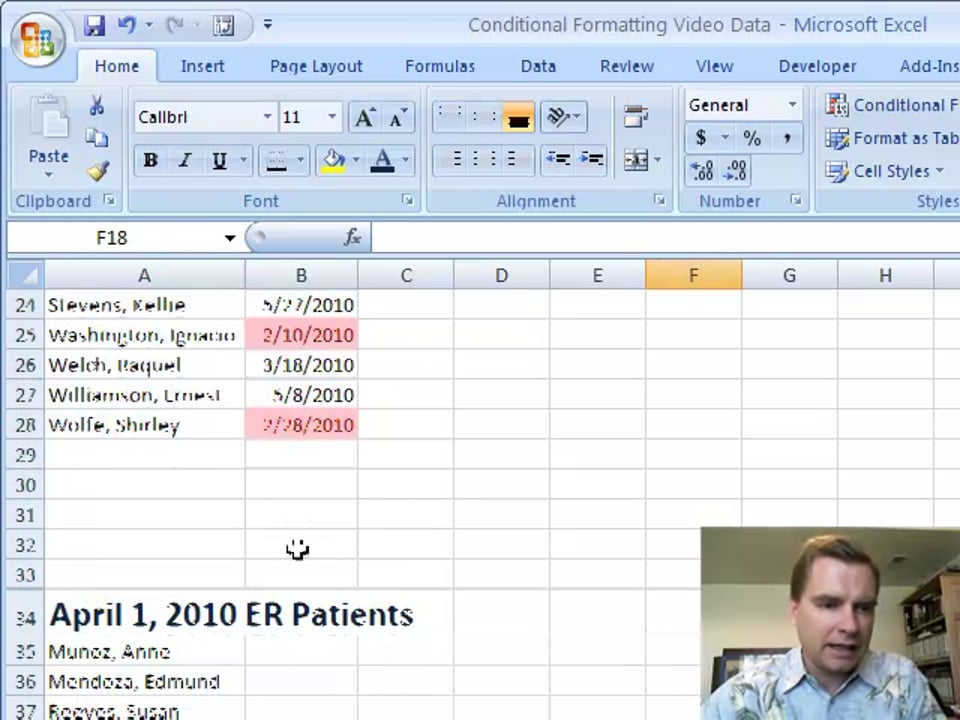
Task: Decrease font size with Shrink Font
Action: (398, 117)
